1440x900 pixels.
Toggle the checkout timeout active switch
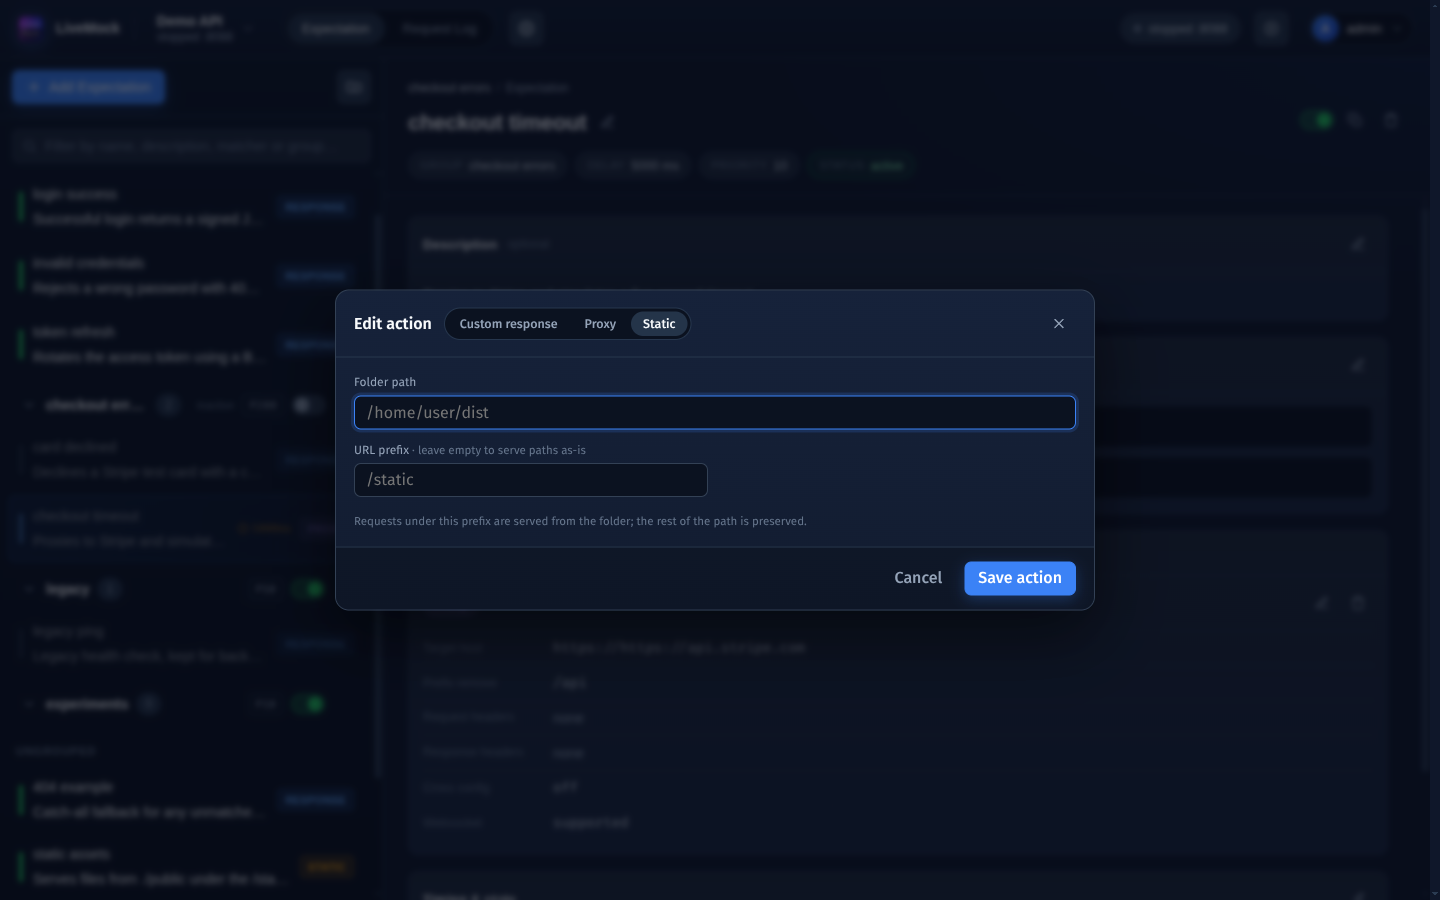tap(1317, 120)
